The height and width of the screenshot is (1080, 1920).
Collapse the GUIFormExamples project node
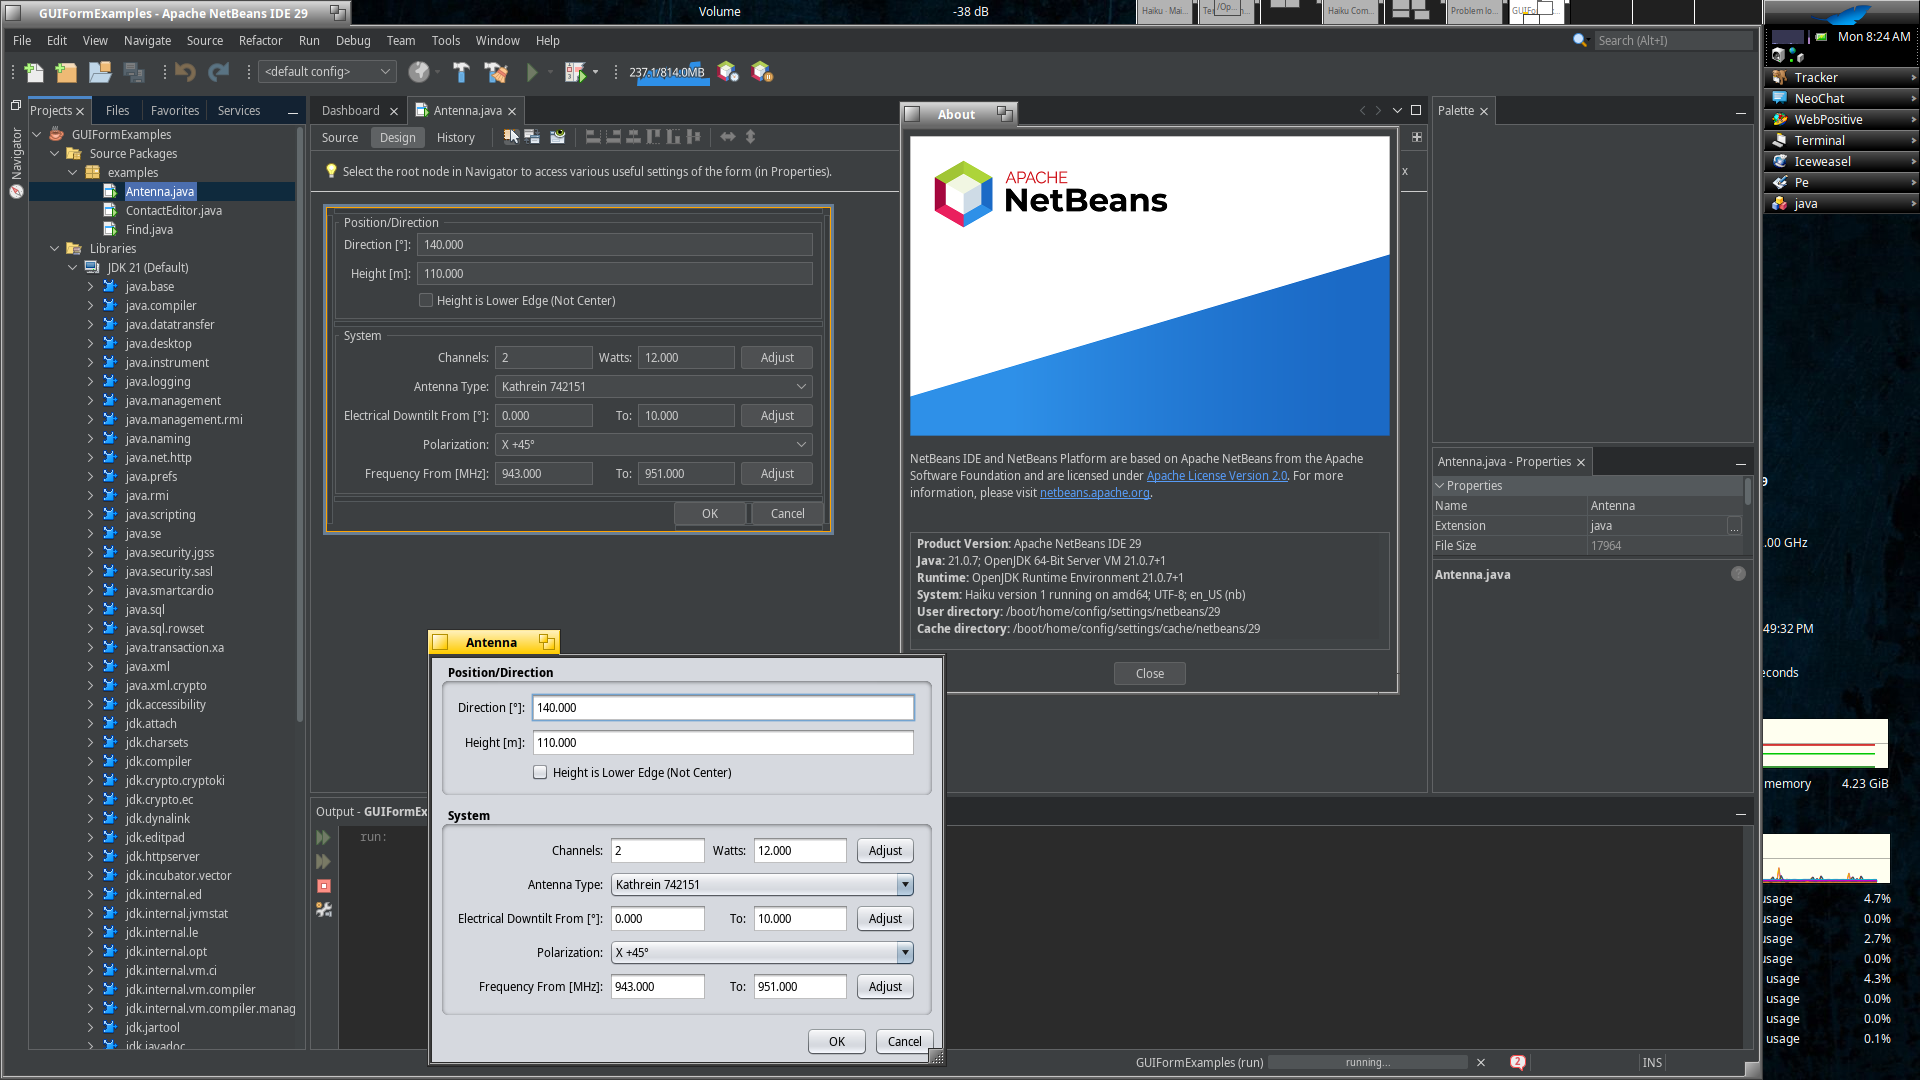[37, 135]
